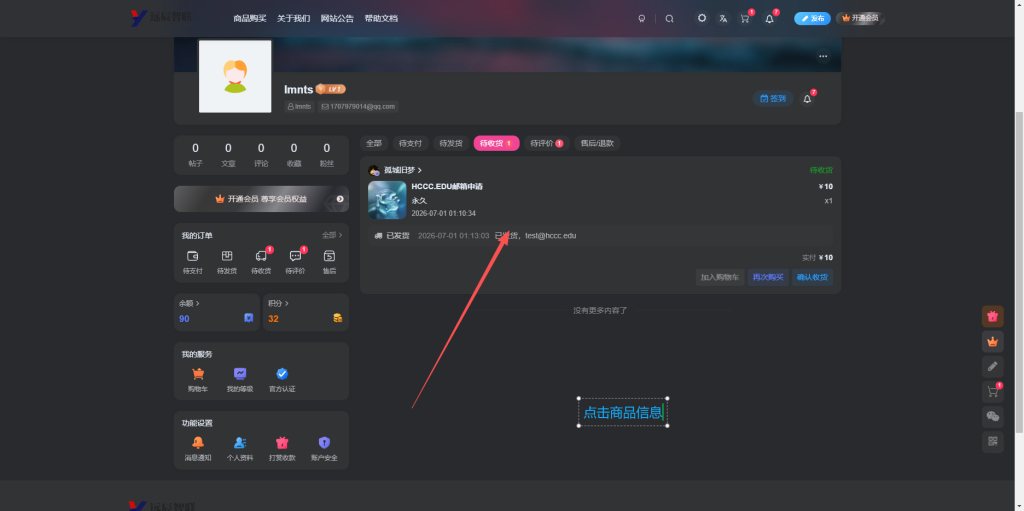The width and height of the screenshot is (1024, 511).
Task: Click the LV1 level badge next to lmnts
Action: tap(330, 89)
